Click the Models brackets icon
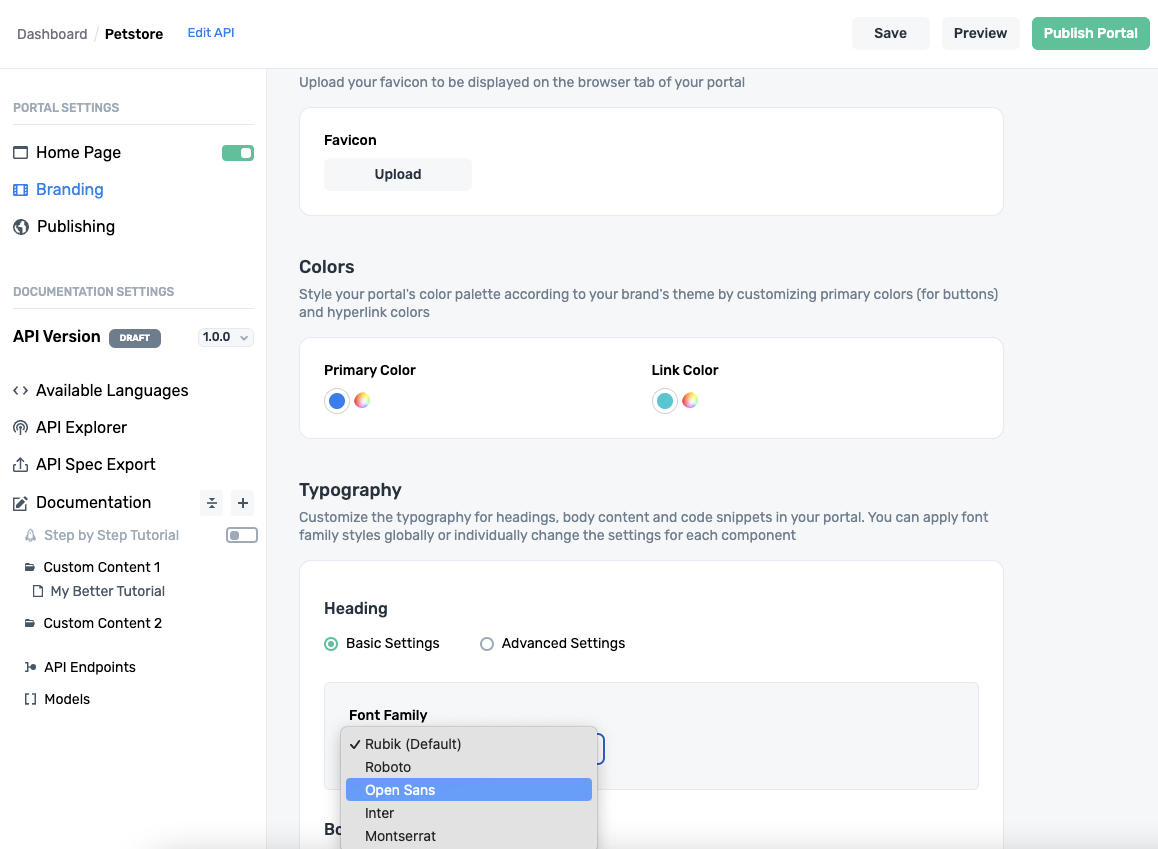1158x849 pixels. point(30,699)
